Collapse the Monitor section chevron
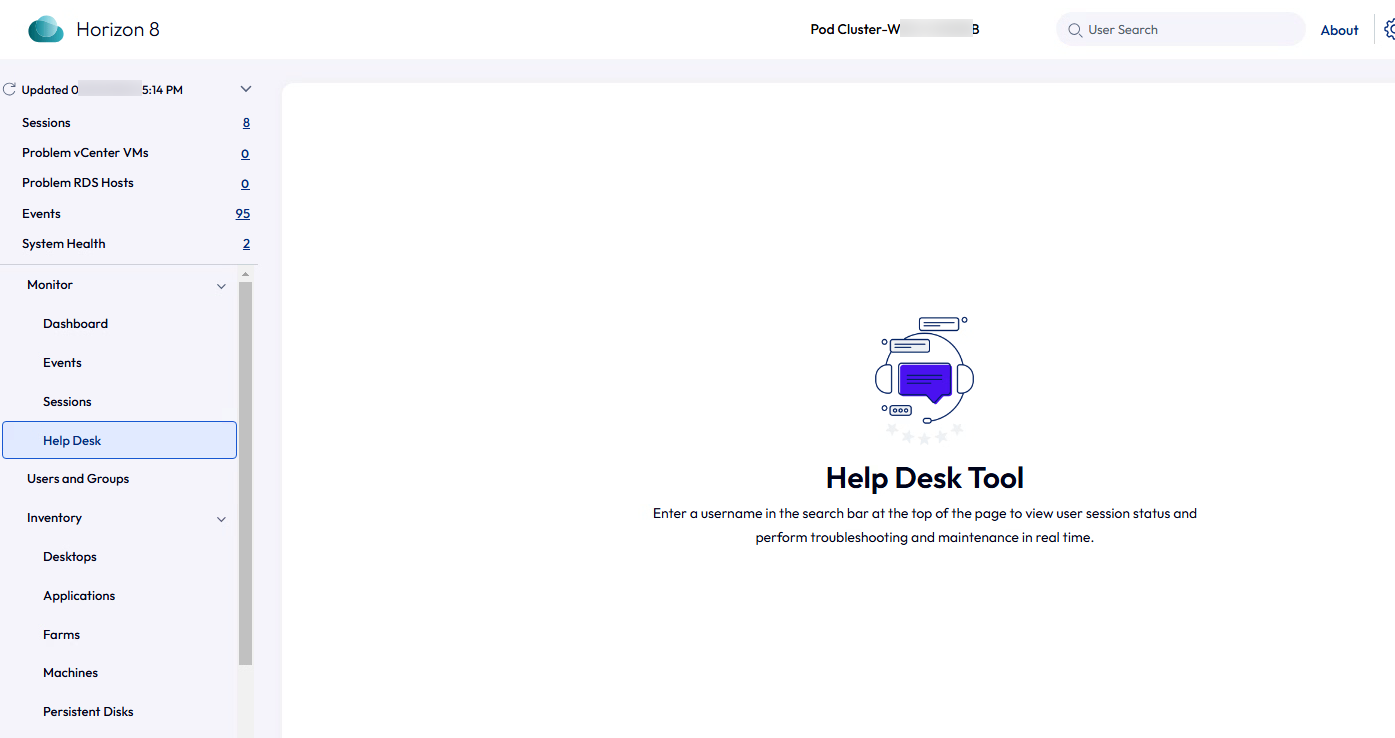The height and width of the screenshot is (738, 1395). pos(221,286)
